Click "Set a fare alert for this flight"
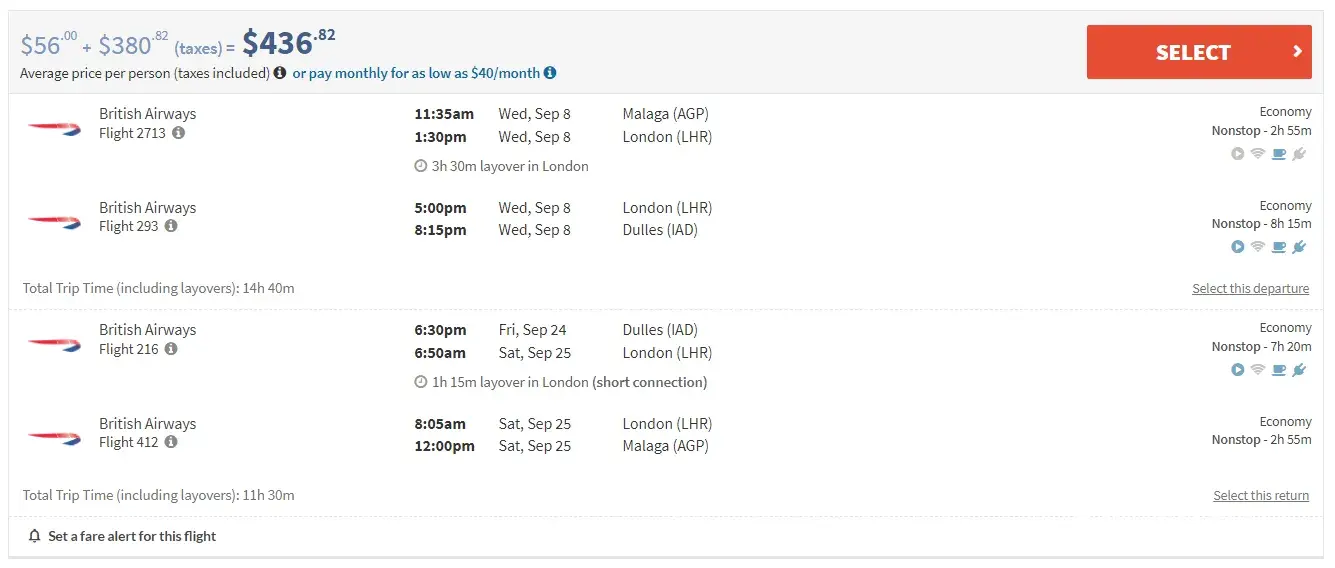 pyautogui.click(x=132, y=536)
